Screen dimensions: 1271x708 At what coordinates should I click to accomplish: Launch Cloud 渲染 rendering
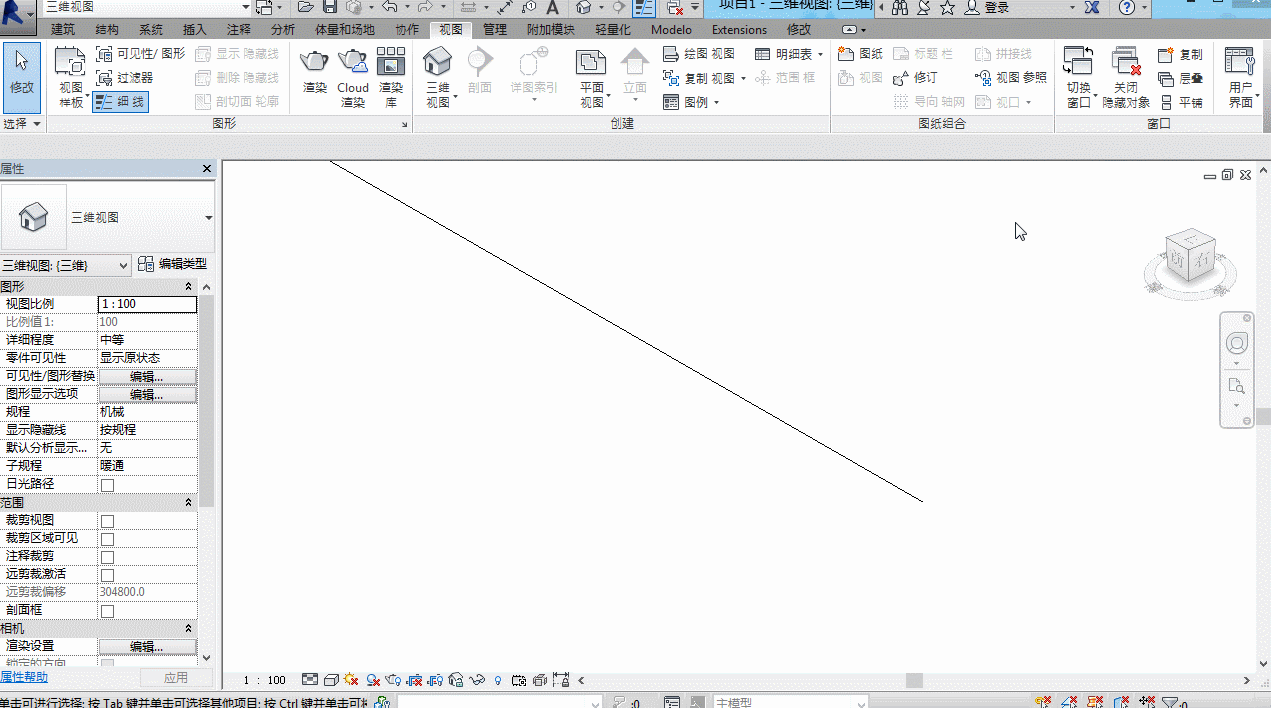[353, 77]
